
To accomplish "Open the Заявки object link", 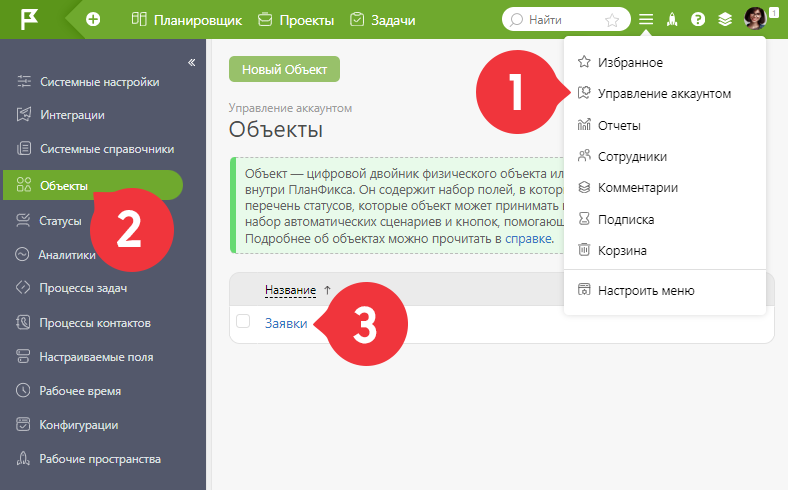I will [x=286, y=323].
